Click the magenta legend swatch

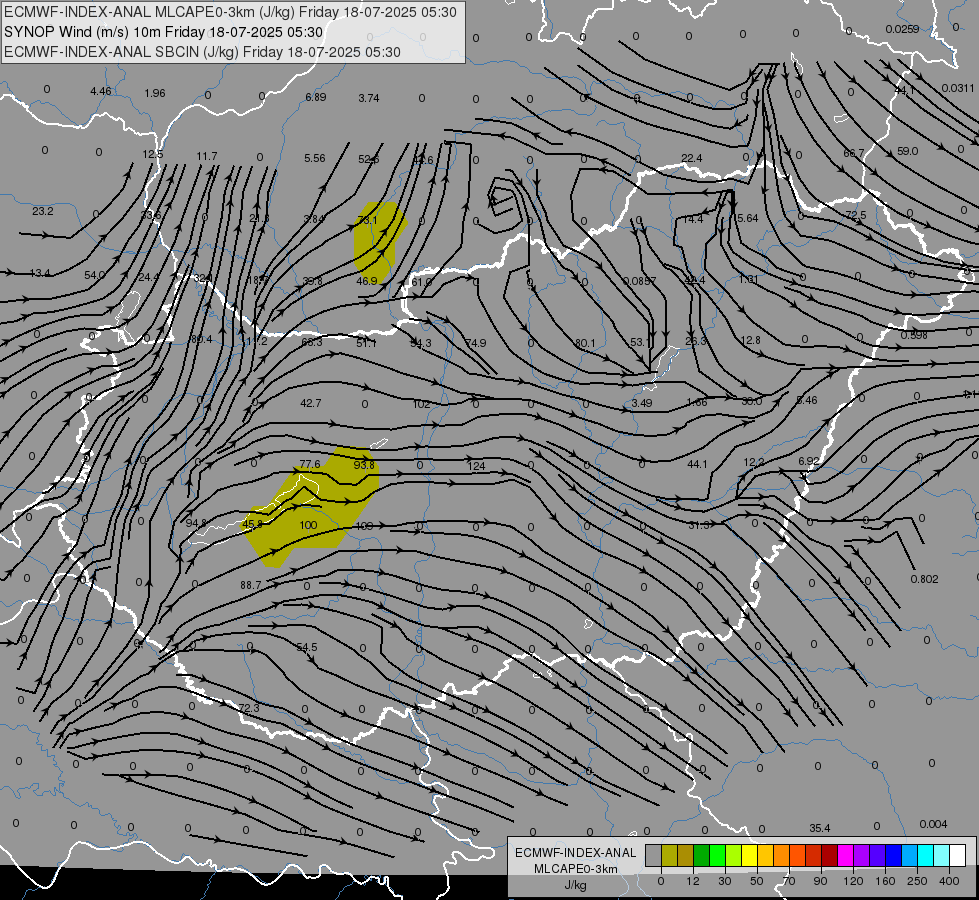tap(846, 855)
